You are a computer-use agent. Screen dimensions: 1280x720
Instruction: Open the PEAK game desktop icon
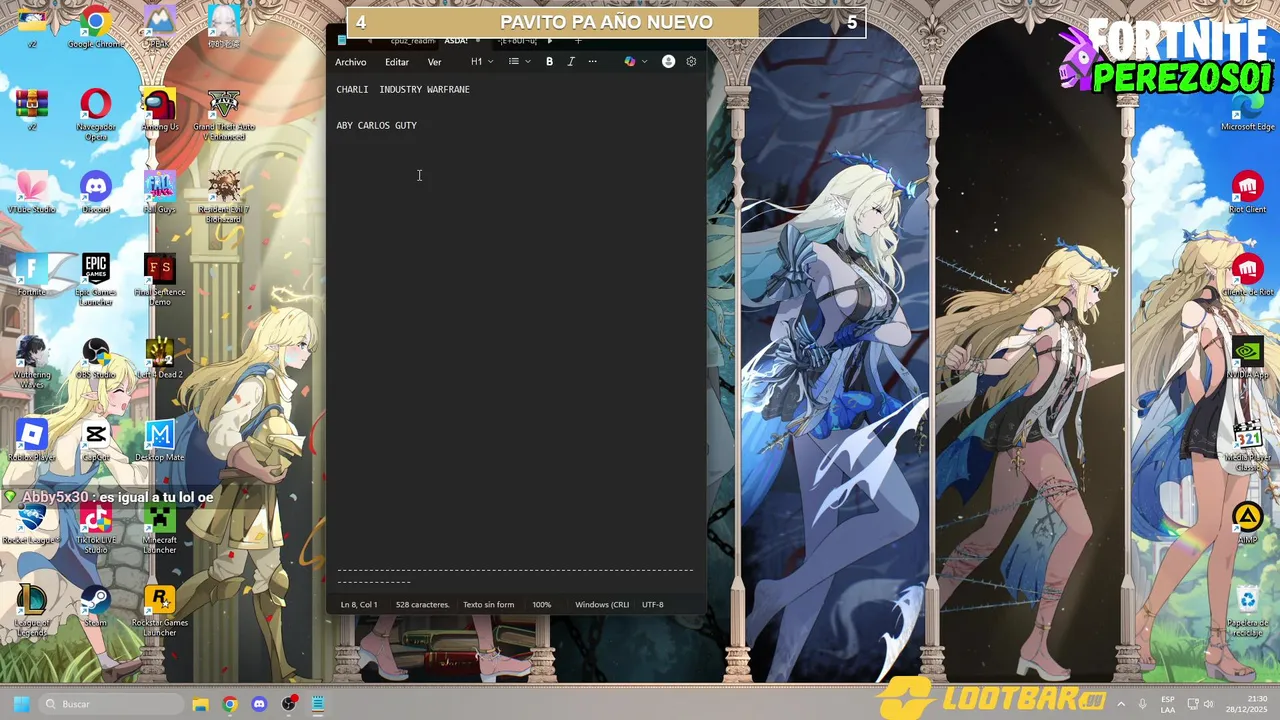[160, 27]
